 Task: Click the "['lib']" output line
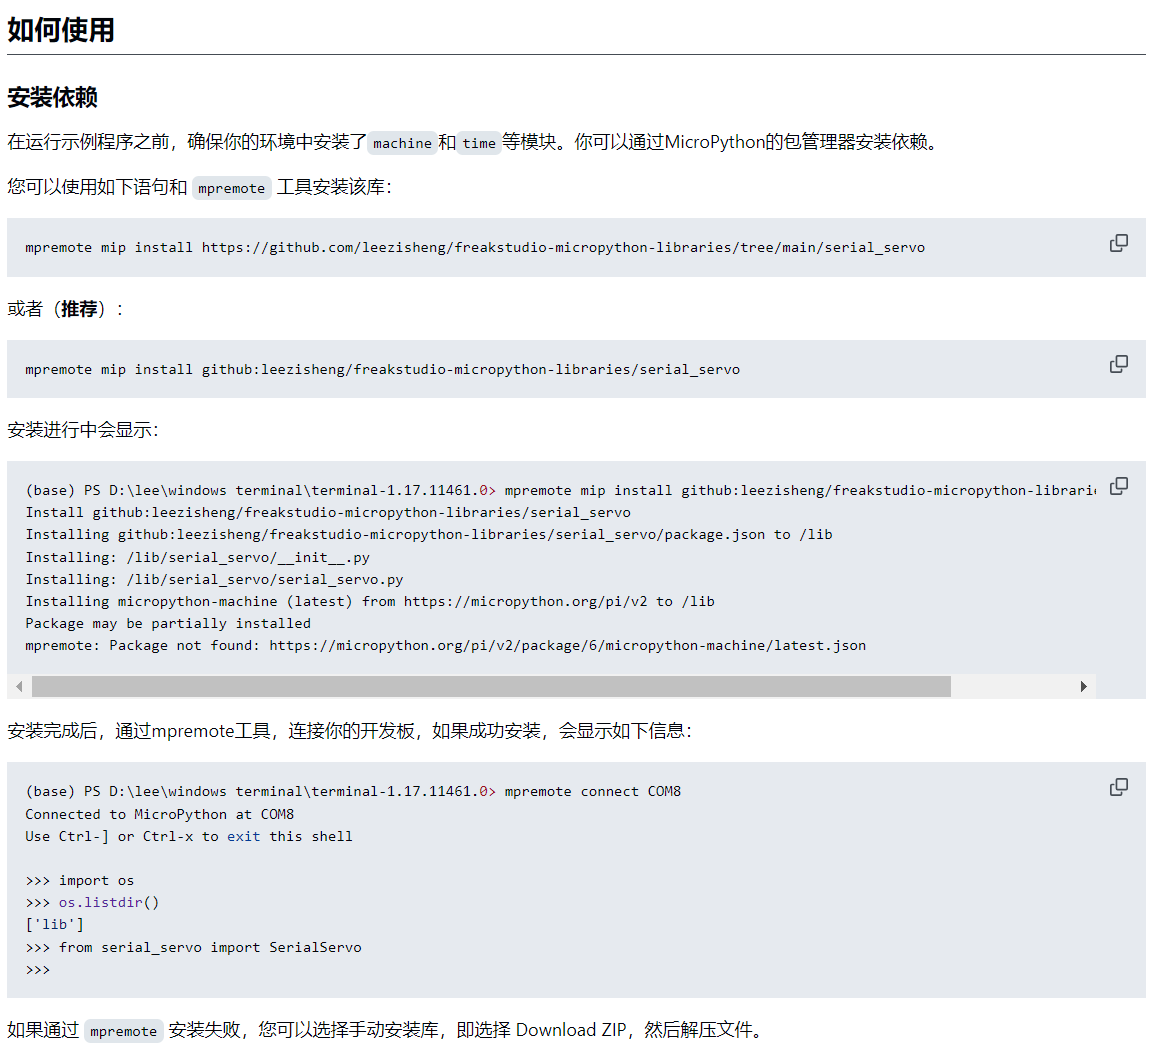[x=54, y=925]
